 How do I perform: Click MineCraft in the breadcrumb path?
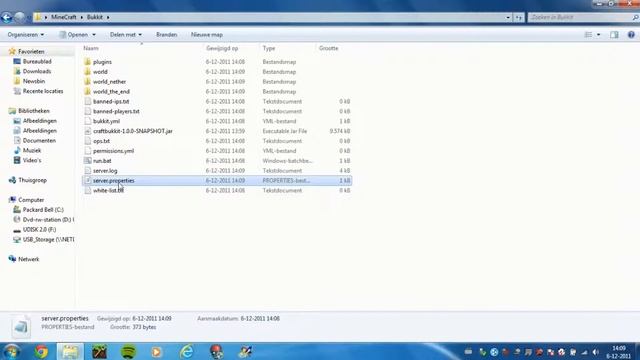(64, 17)
